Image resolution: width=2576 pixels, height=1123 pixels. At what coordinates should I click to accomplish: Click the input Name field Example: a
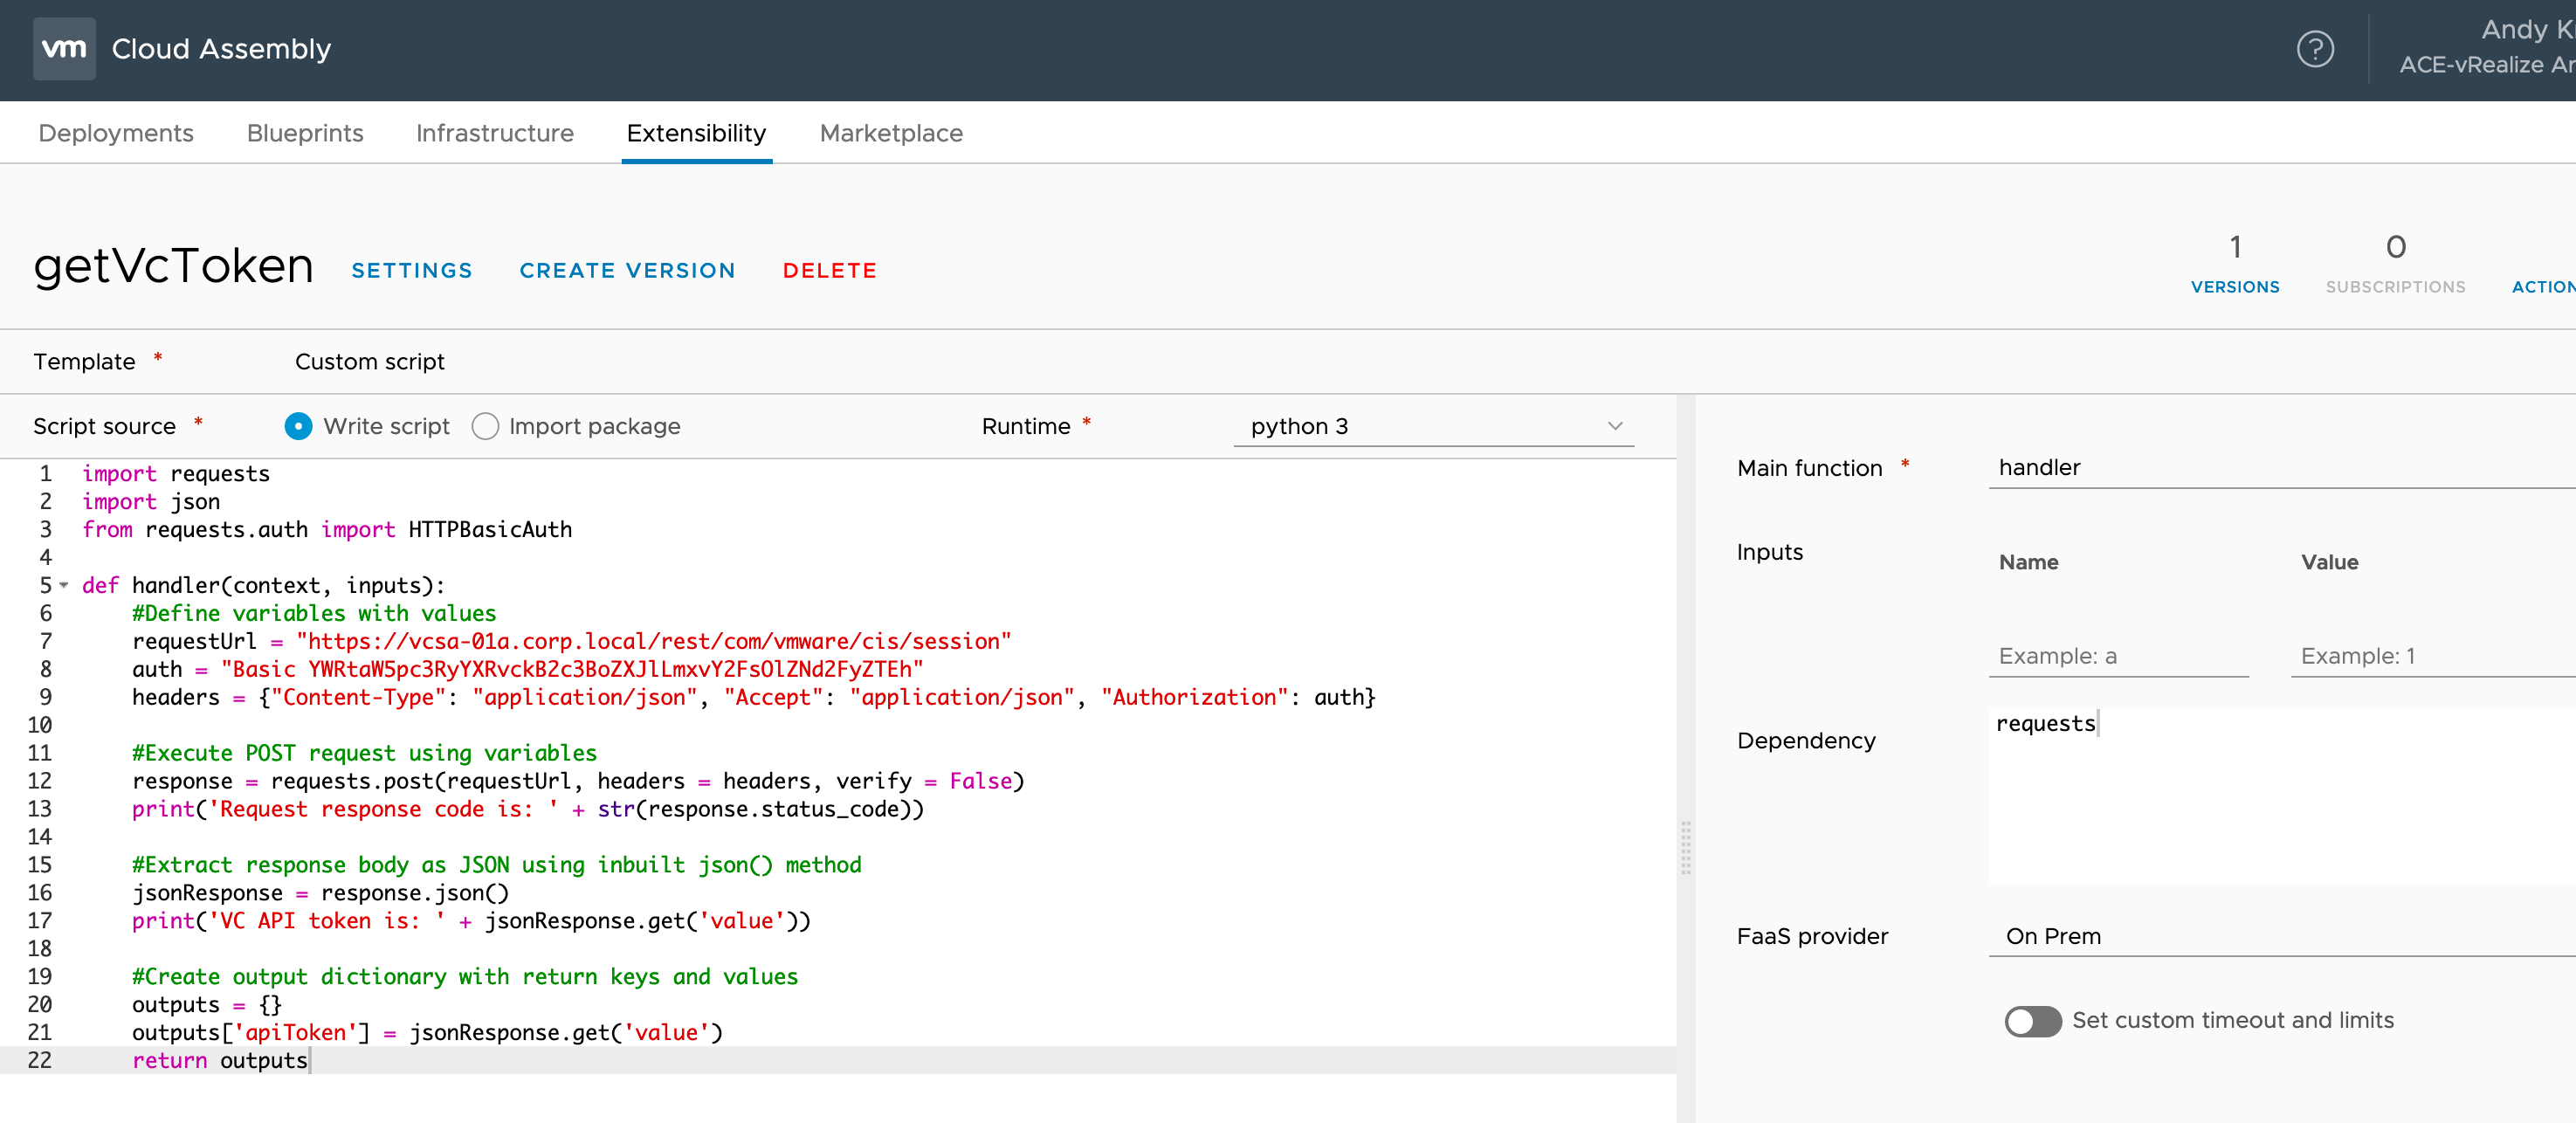tap(2118, 656)
